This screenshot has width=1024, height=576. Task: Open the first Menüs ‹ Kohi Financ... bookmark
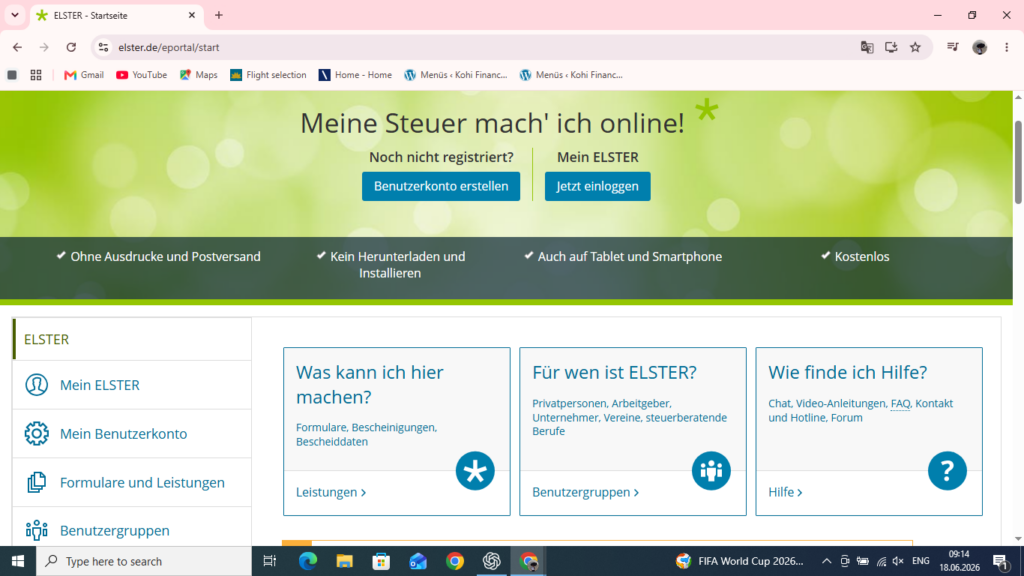456,75
